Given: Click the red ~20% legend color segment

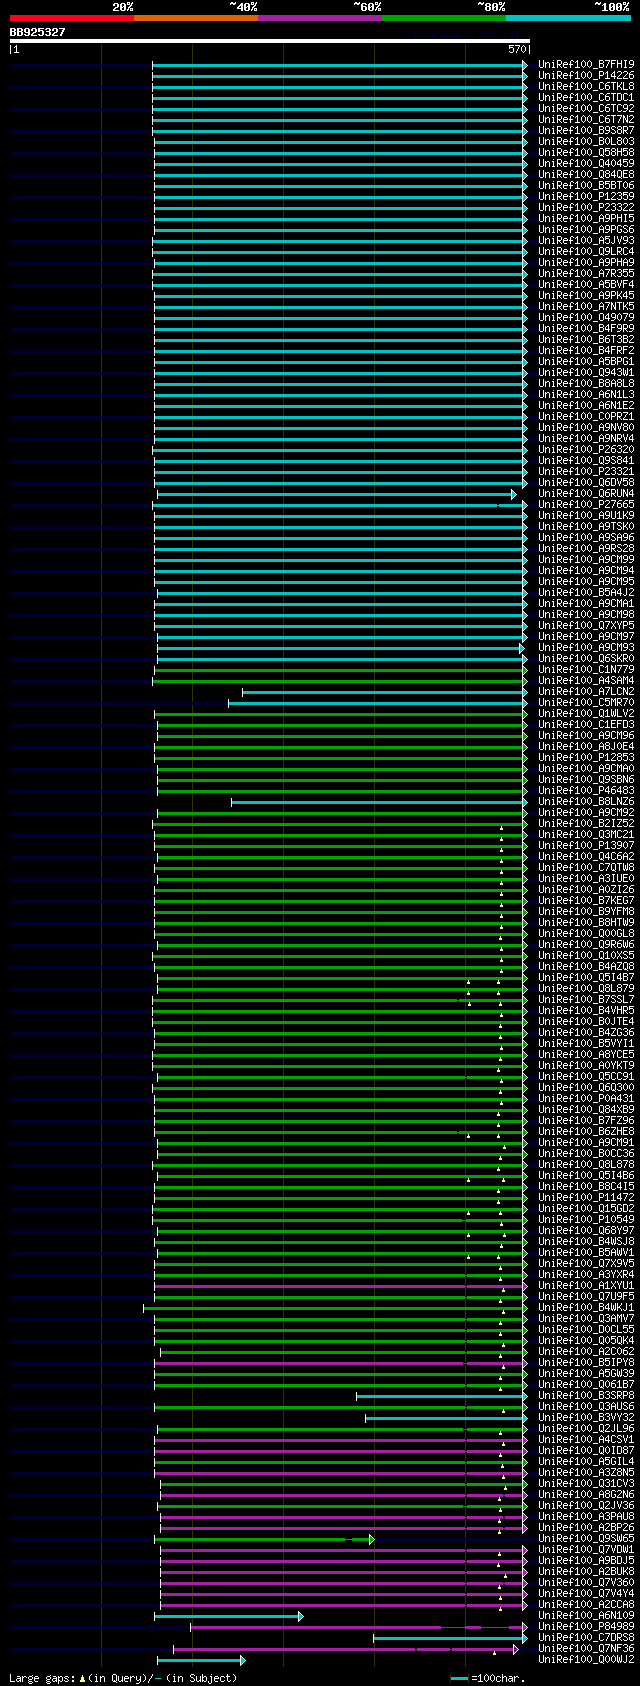Looking at the screenshot, I should 72,18.
